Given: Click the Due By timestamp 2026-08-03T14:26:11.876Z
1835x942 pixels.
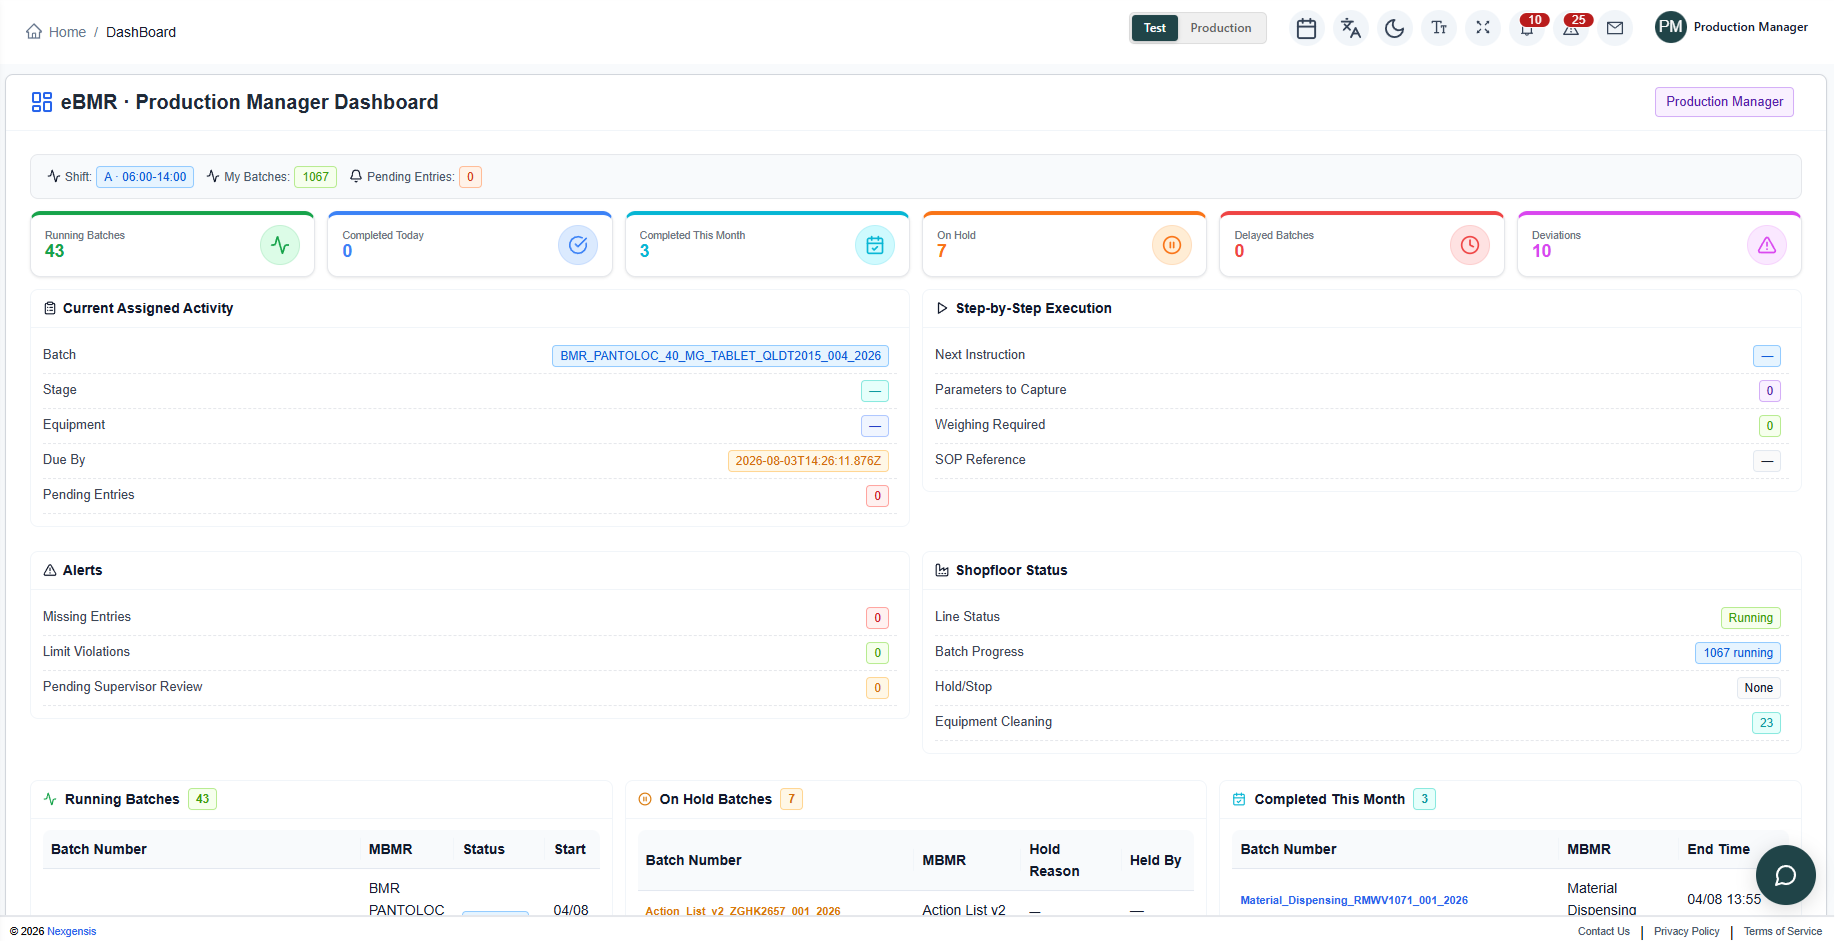Looking at the screenshot, I should click(x=808, y=461).
